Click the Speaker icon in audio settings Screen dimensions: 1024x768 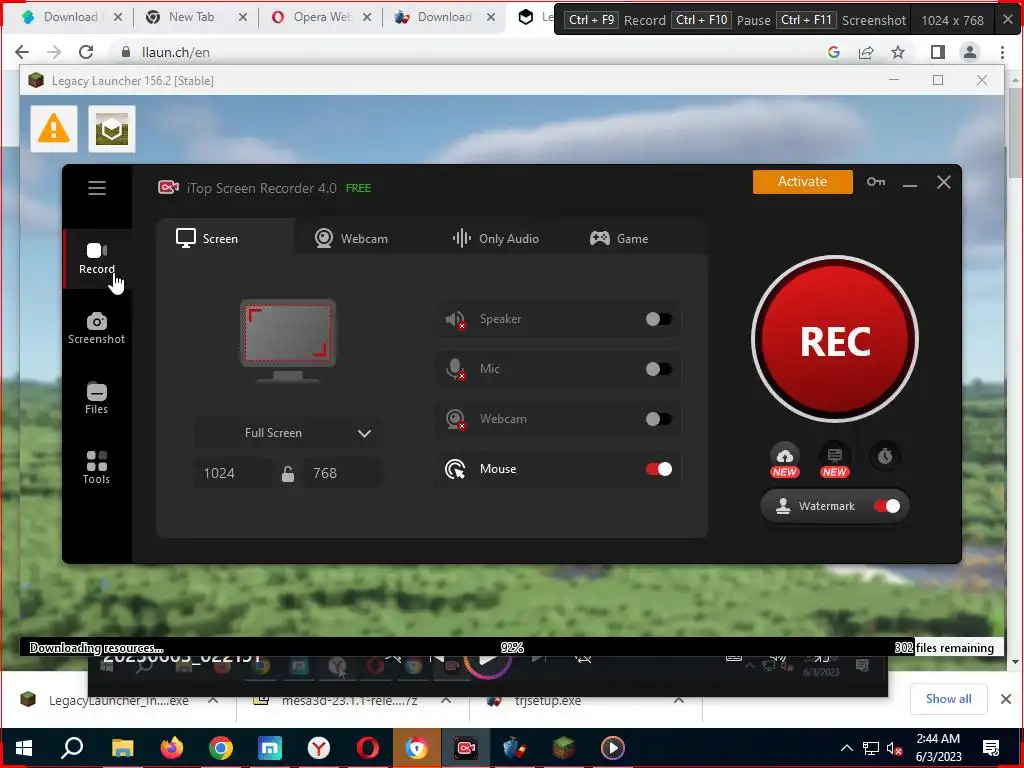coord(455,319)
